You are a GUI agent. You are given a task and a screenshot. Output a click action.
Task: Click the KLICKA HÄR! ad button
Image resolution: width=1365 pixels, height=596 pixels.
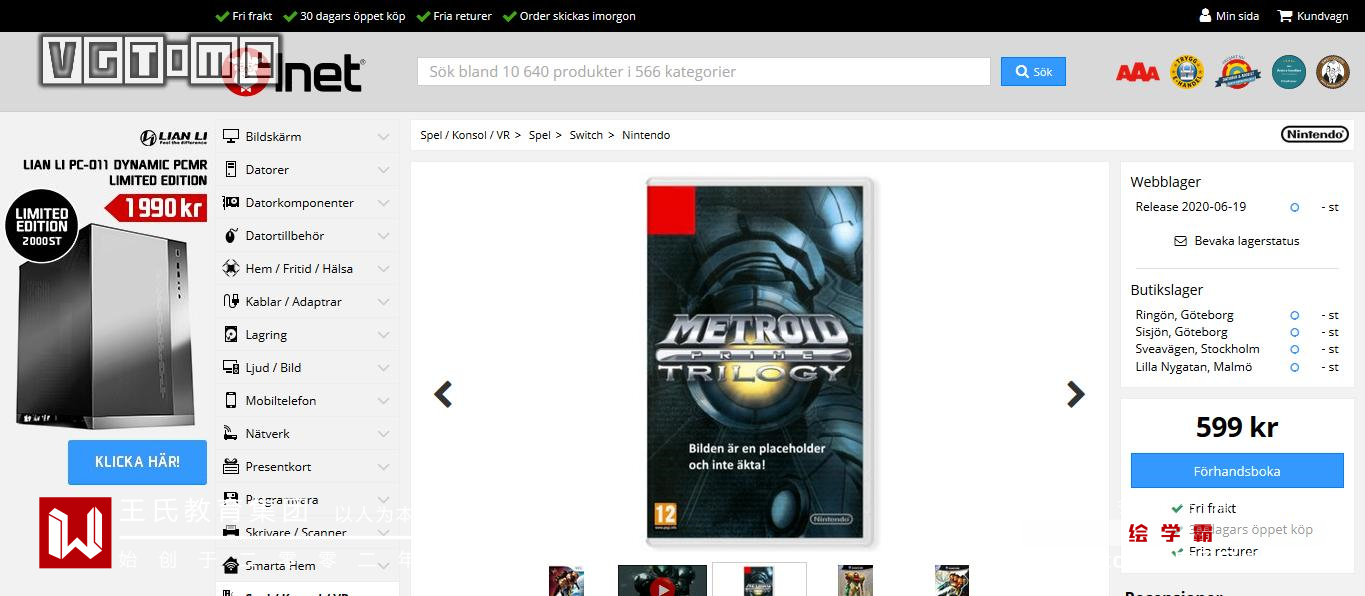point(137,462)
